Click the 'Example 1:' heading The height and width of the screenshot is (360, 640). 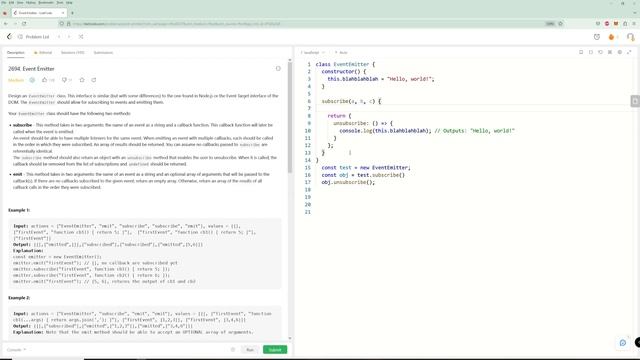(x=19, y=210)
